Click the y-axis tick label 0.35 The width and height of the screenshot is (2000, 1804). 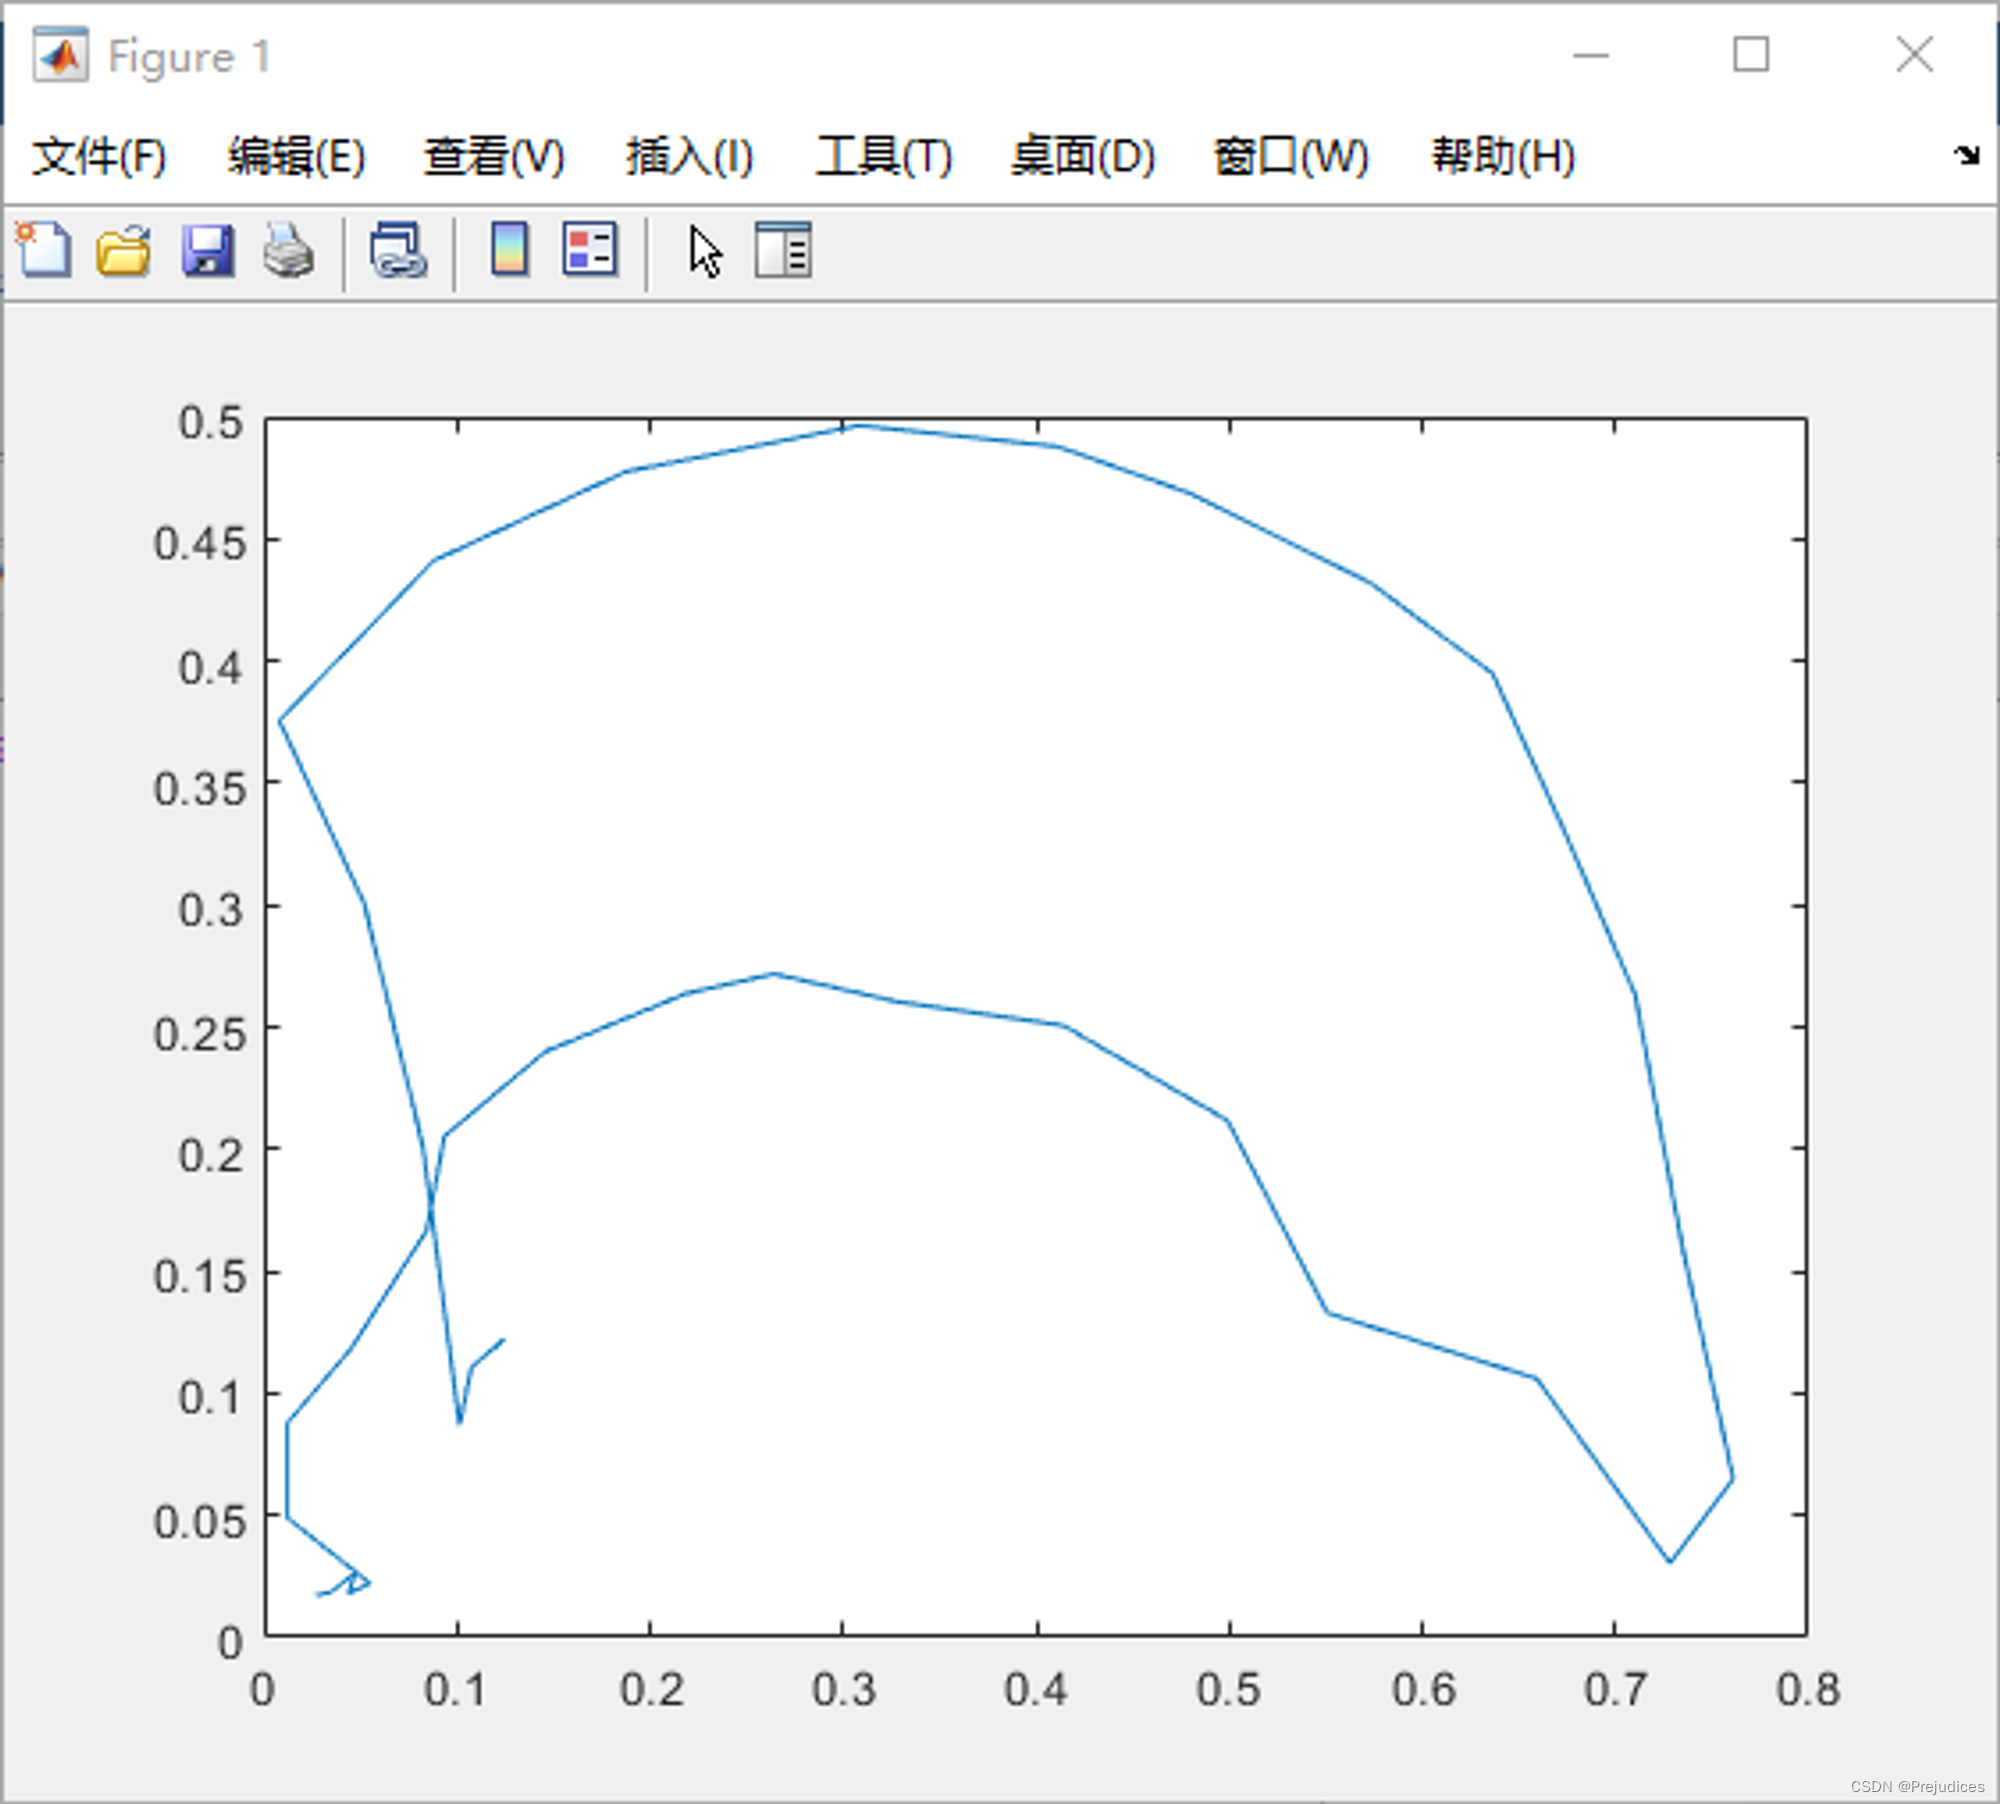pos(200,788)
